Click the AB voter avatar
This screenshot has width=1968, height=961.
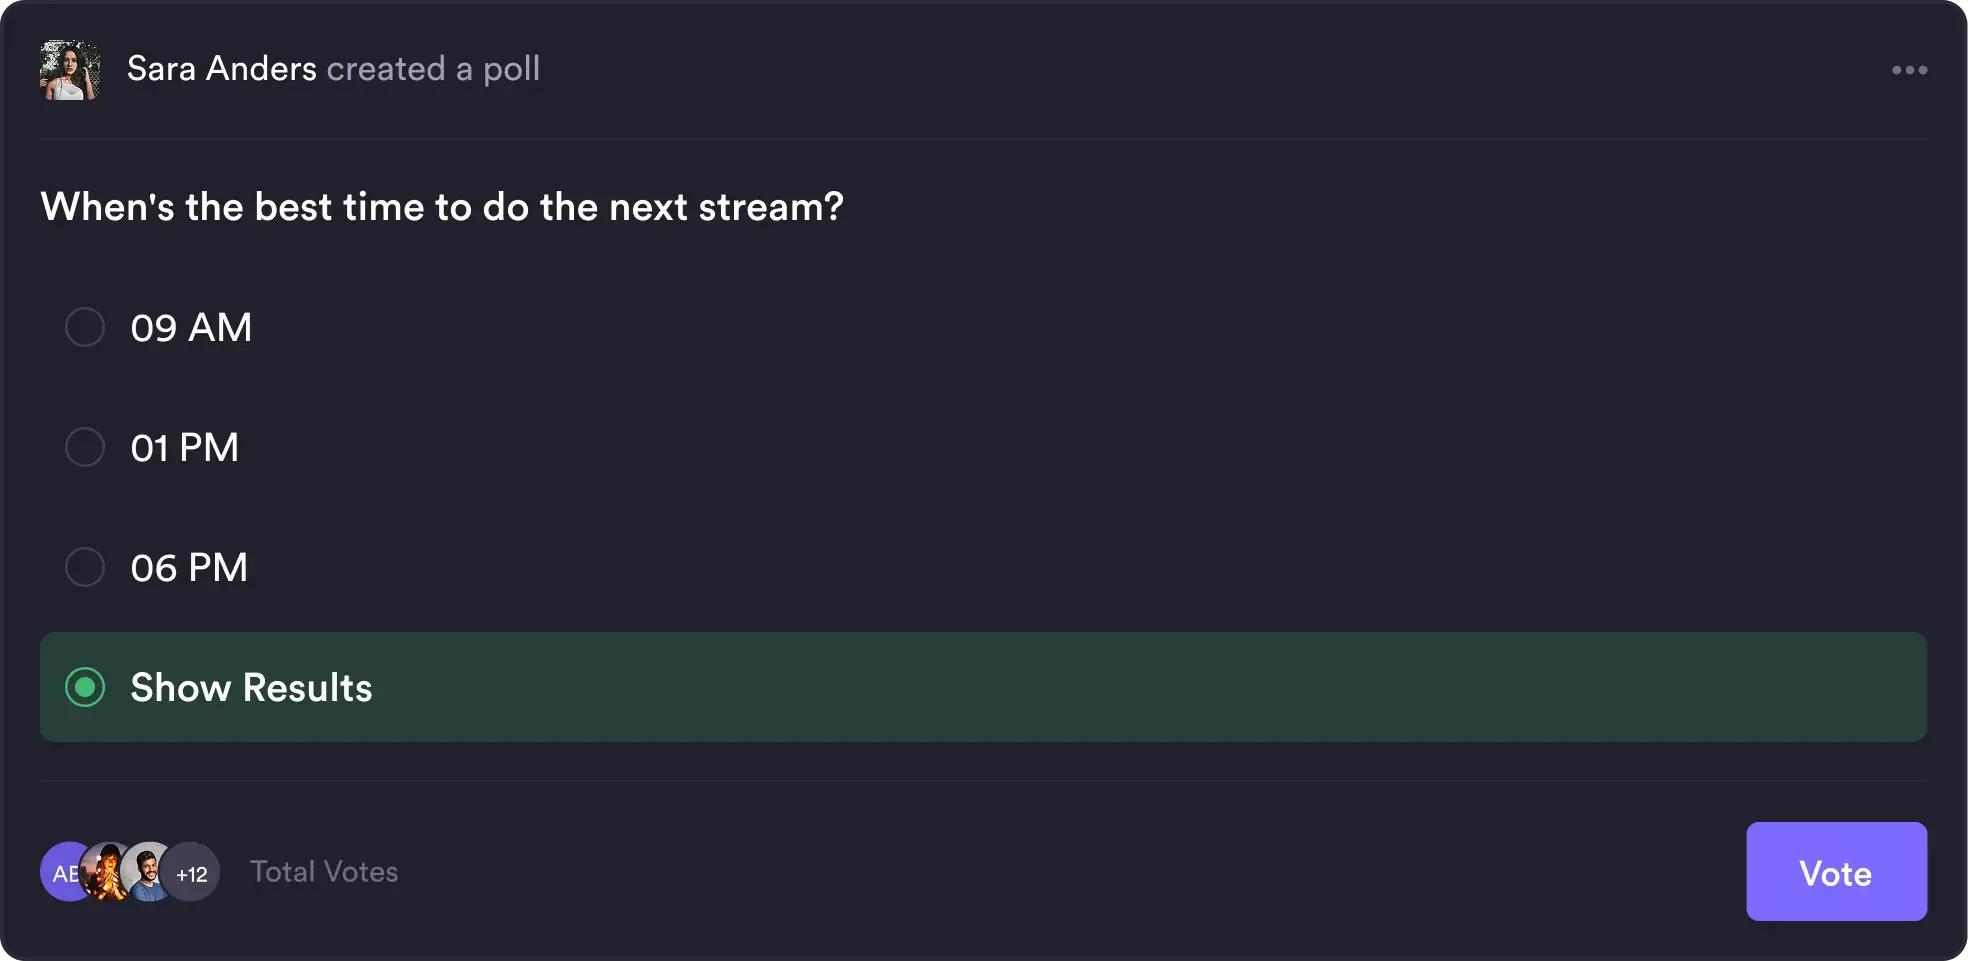point(64,872)
